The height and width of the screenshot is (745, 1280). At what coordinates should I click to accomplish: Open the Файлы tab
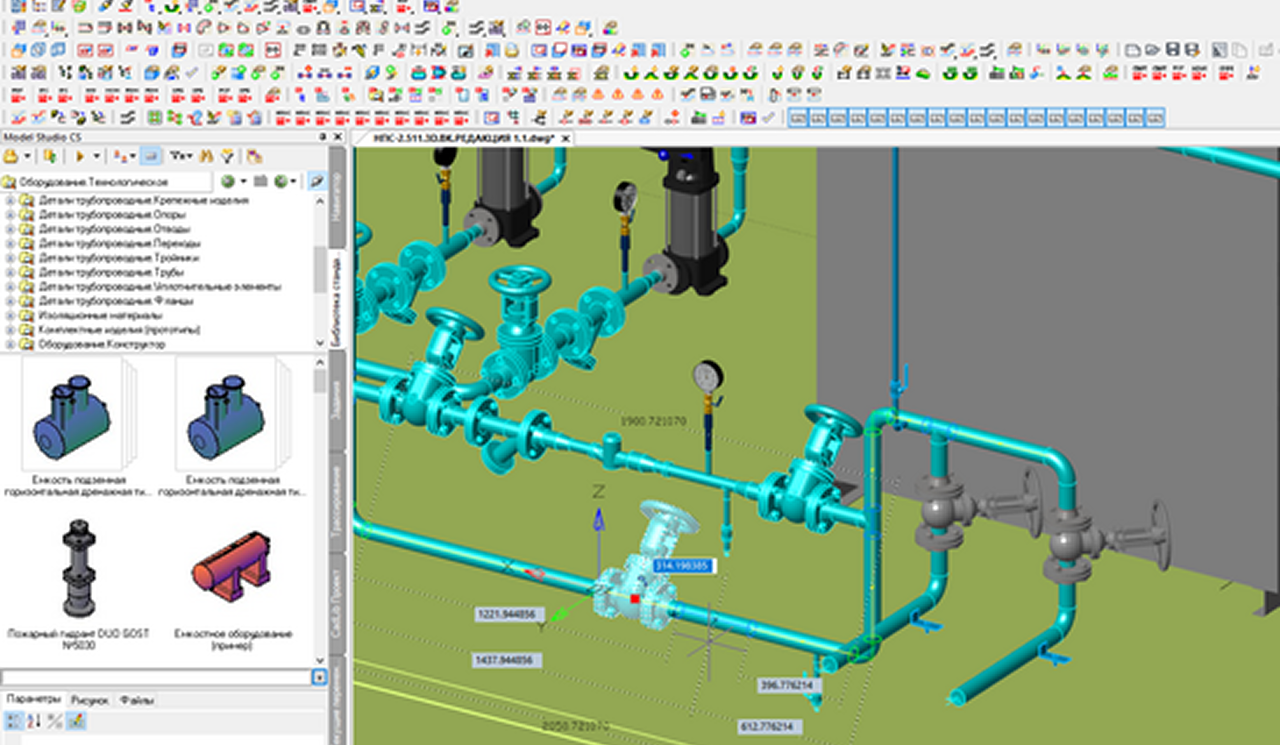(137, 701)
